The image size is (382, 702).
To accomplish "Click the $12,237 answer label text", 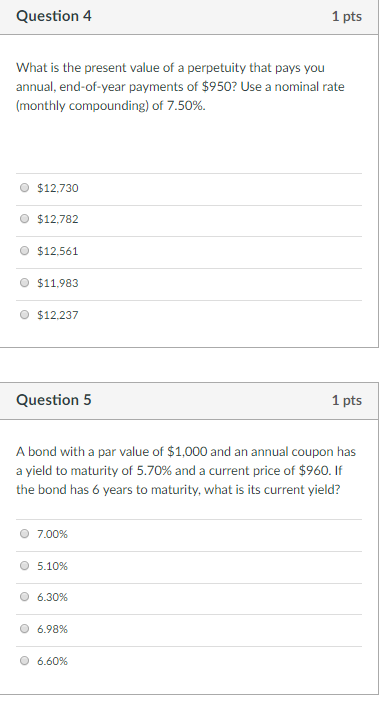I will tap(58, 315).
